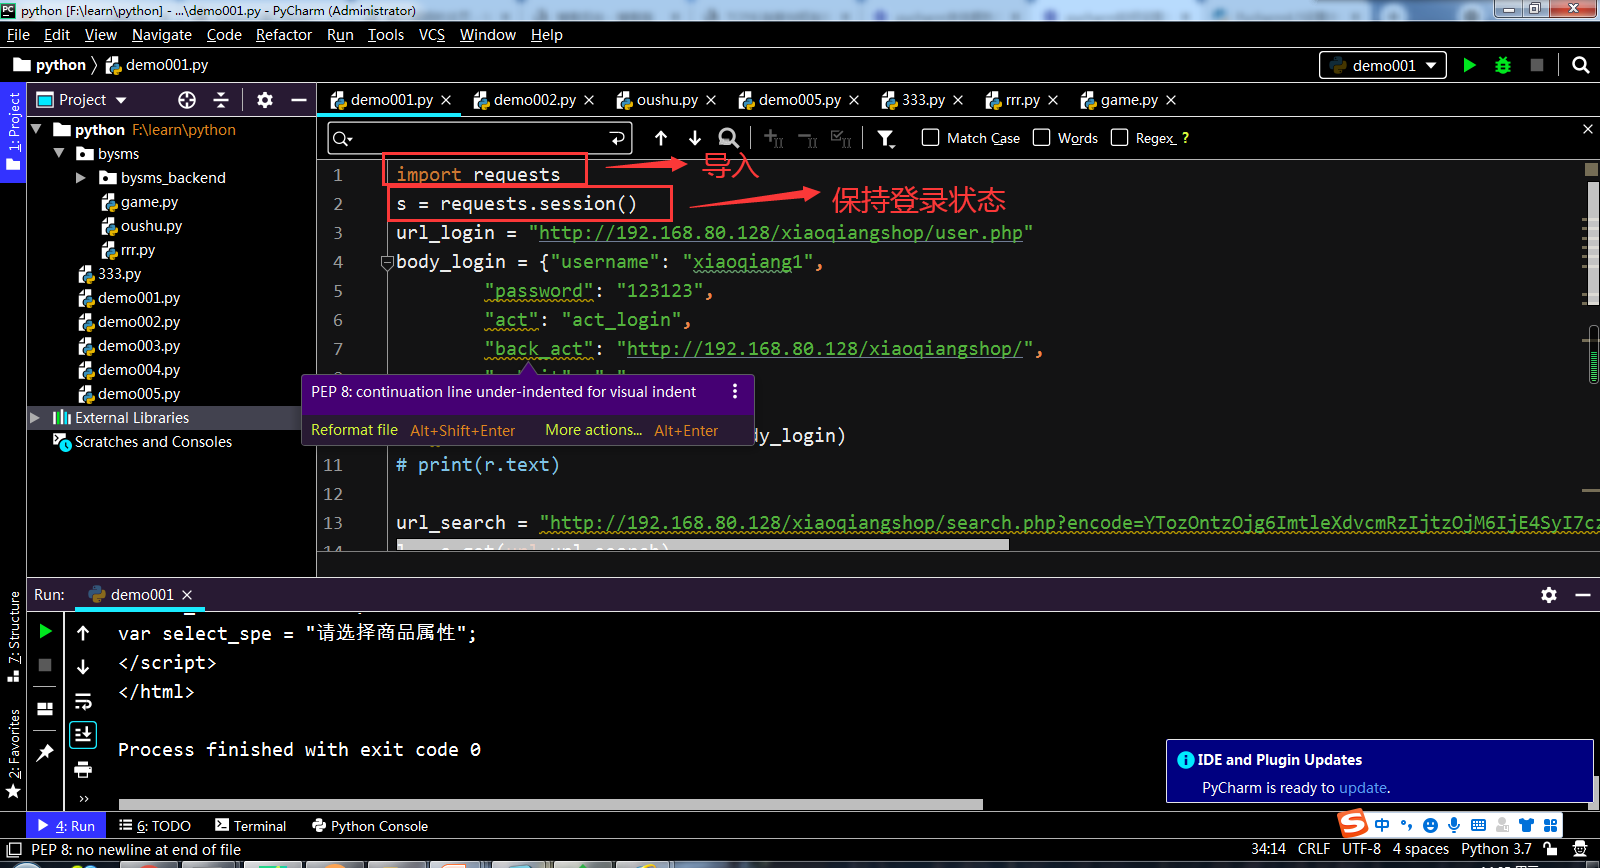Click tool window toggle icon at status bar left

coord(14,850)
